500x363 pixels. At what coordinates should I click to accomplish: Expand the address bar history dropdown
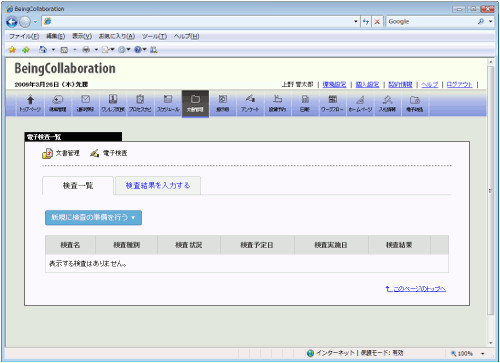(x=356, y=22)
